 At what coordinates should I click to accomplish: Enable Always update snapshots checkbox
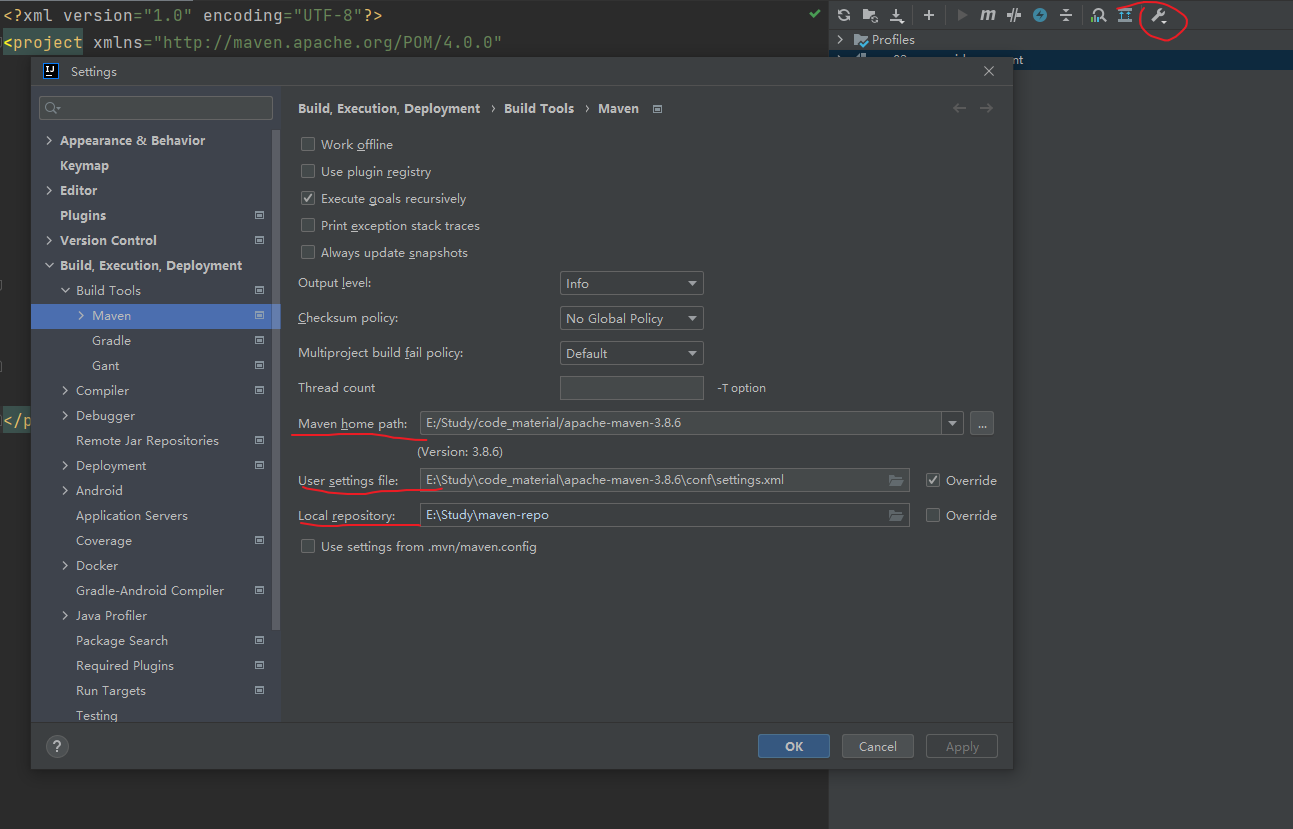tap(308, 253)
